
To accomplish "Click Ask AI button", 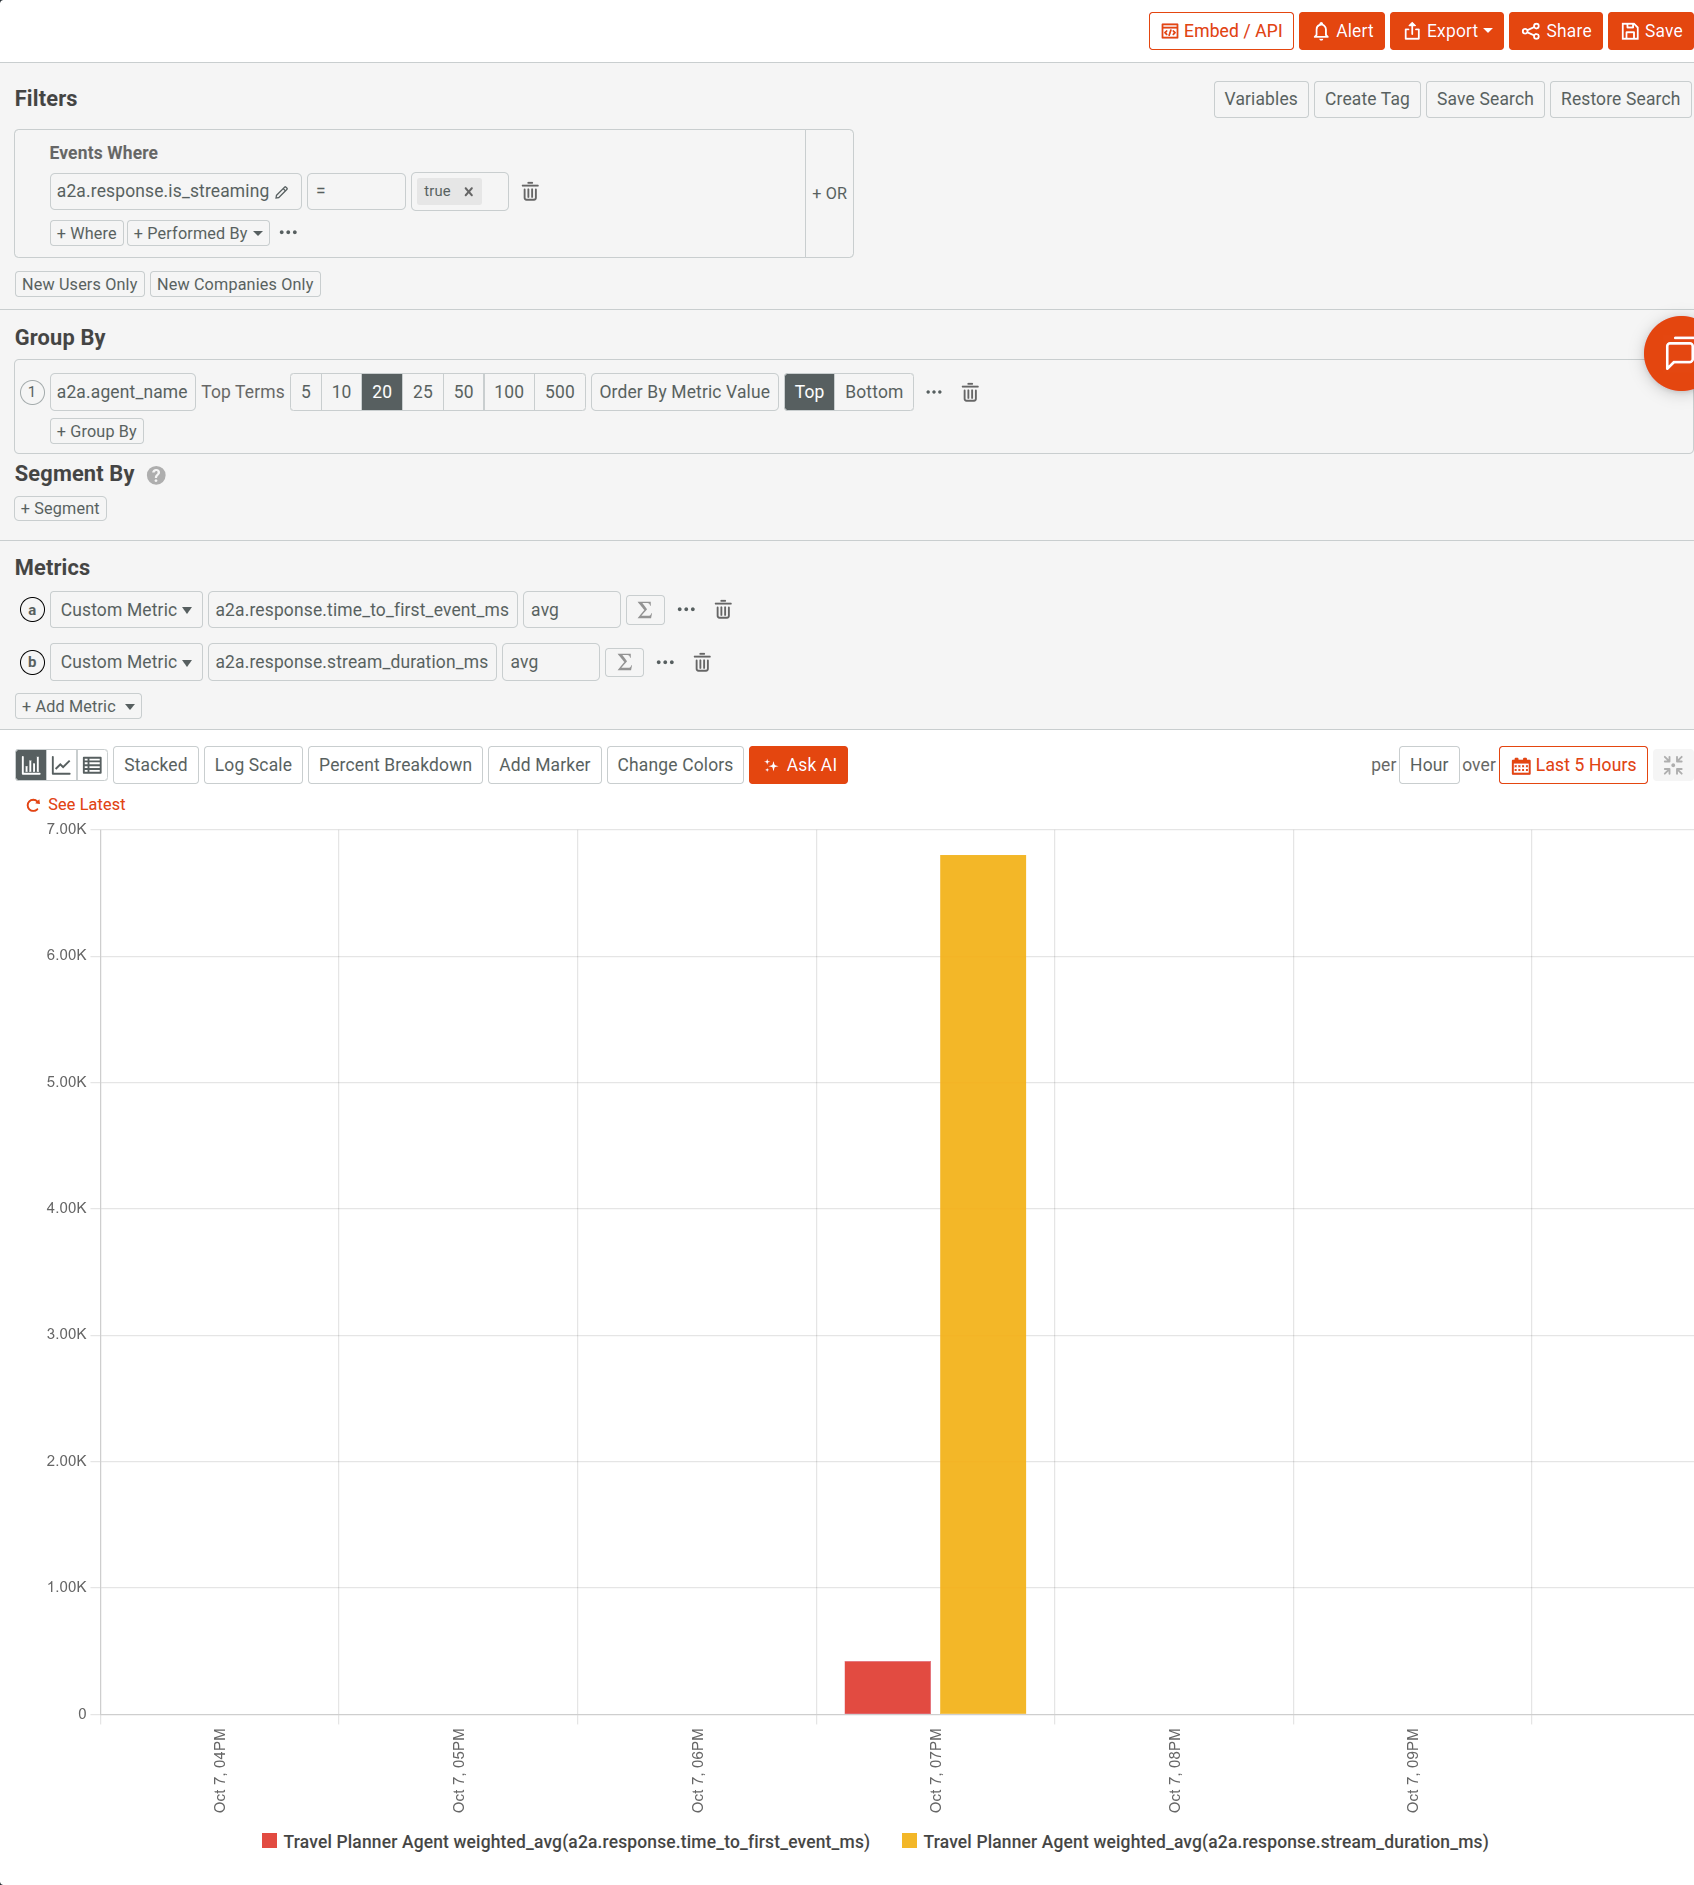I will coord(798,765).
